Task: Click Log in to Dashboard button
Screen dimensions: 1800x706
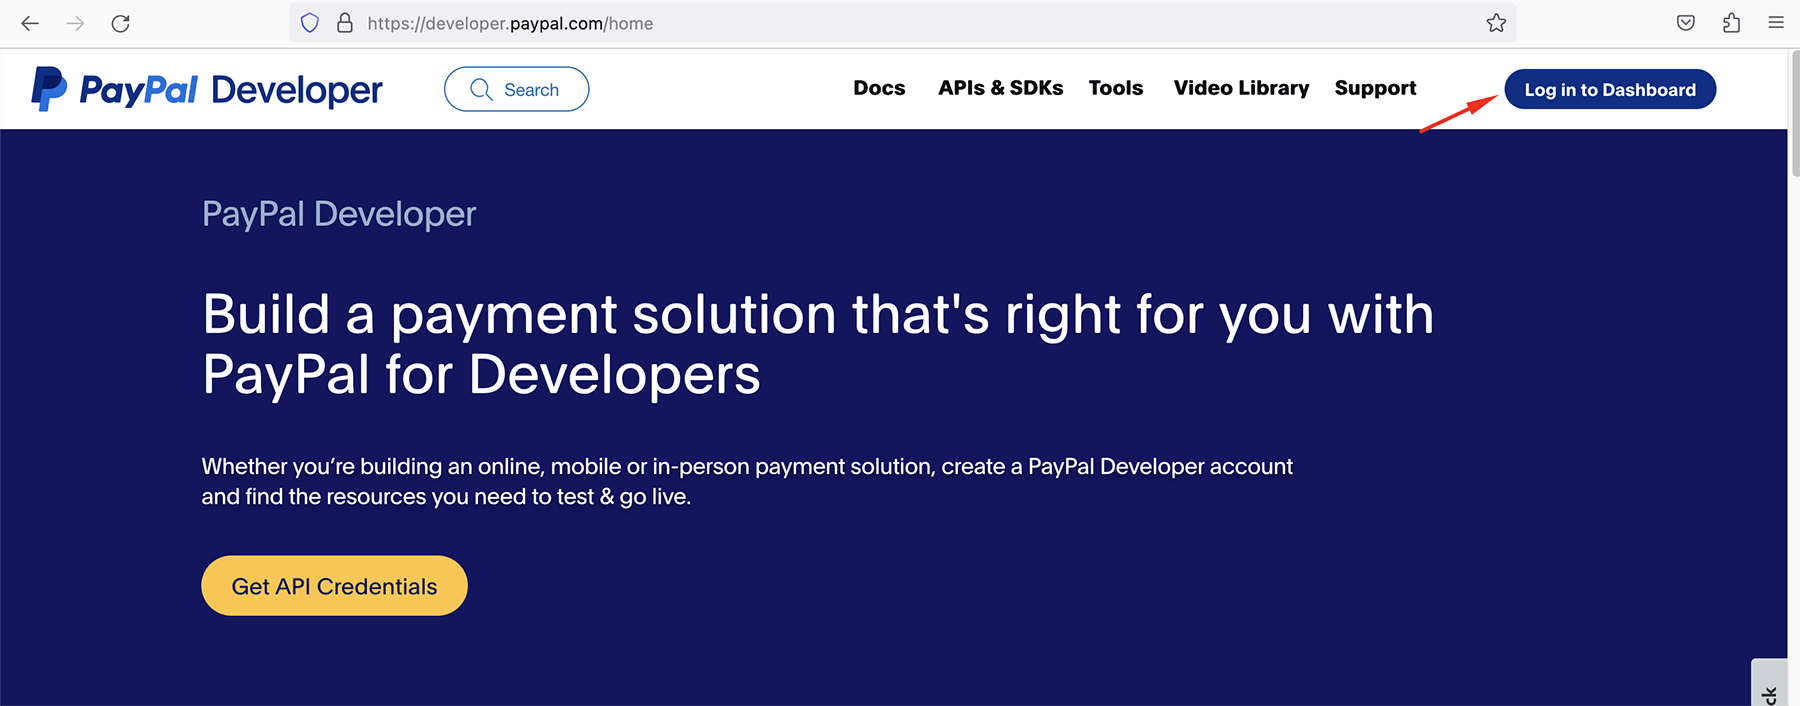Action: [1610, 89]
